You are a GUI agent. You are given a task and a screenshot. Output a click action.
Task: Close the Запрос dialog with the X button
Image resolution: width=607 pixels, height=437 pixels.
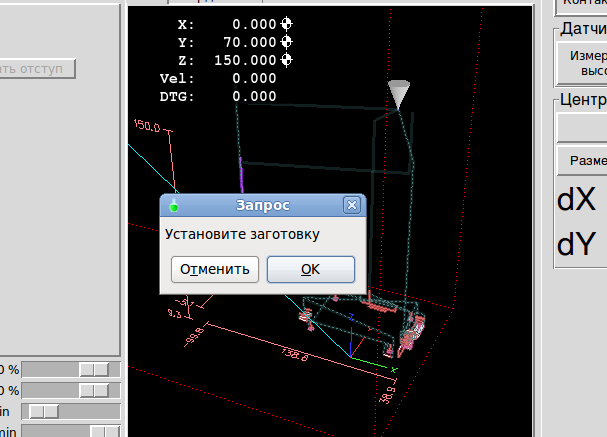pos(352,205)
